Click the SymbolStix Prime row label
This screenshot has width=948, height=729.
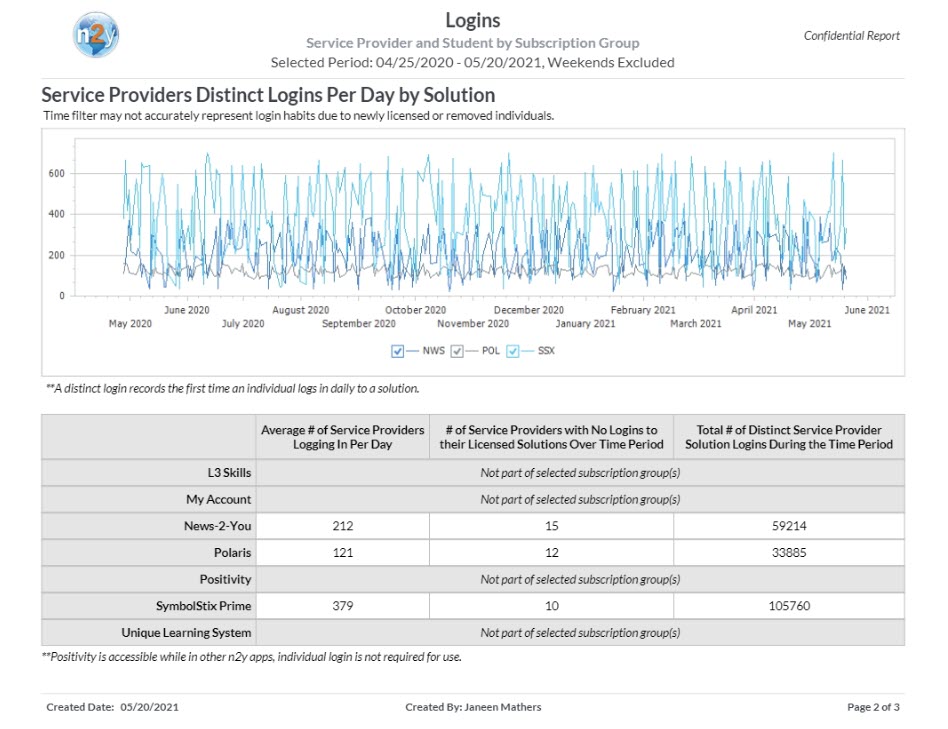point(203,606)
